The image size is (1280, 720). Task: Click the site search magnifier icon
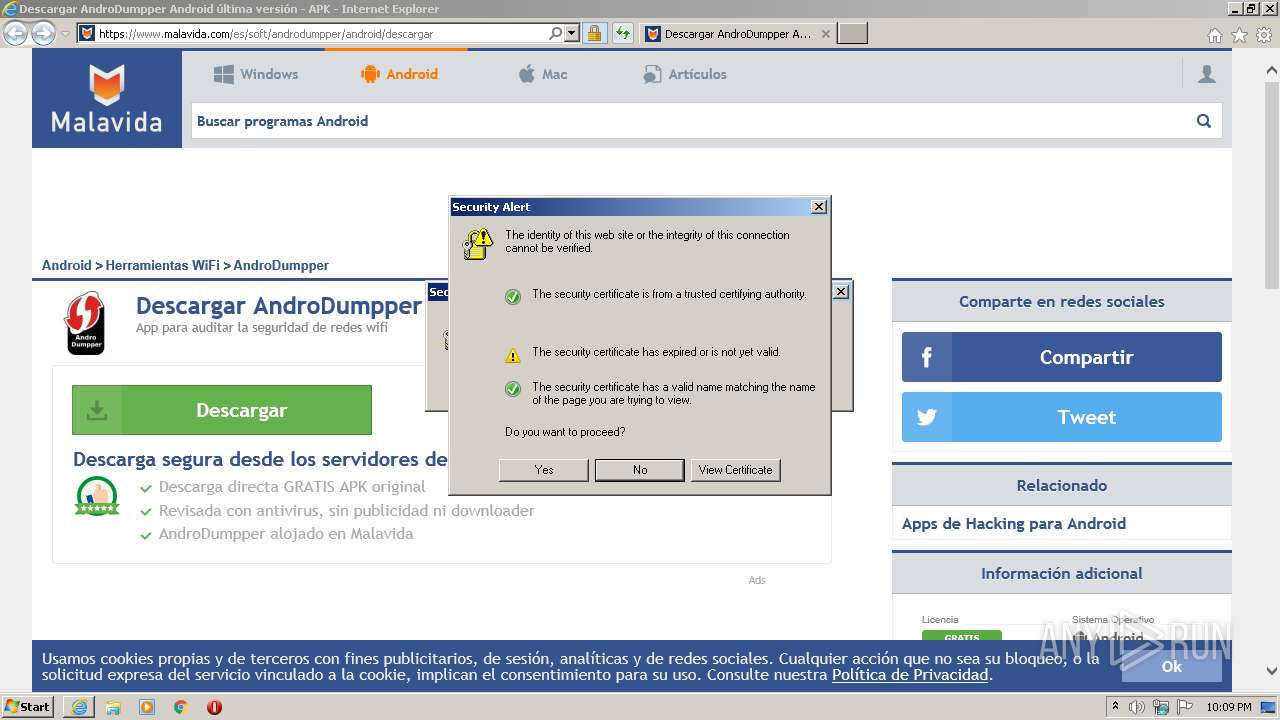tap(1204, 121)
